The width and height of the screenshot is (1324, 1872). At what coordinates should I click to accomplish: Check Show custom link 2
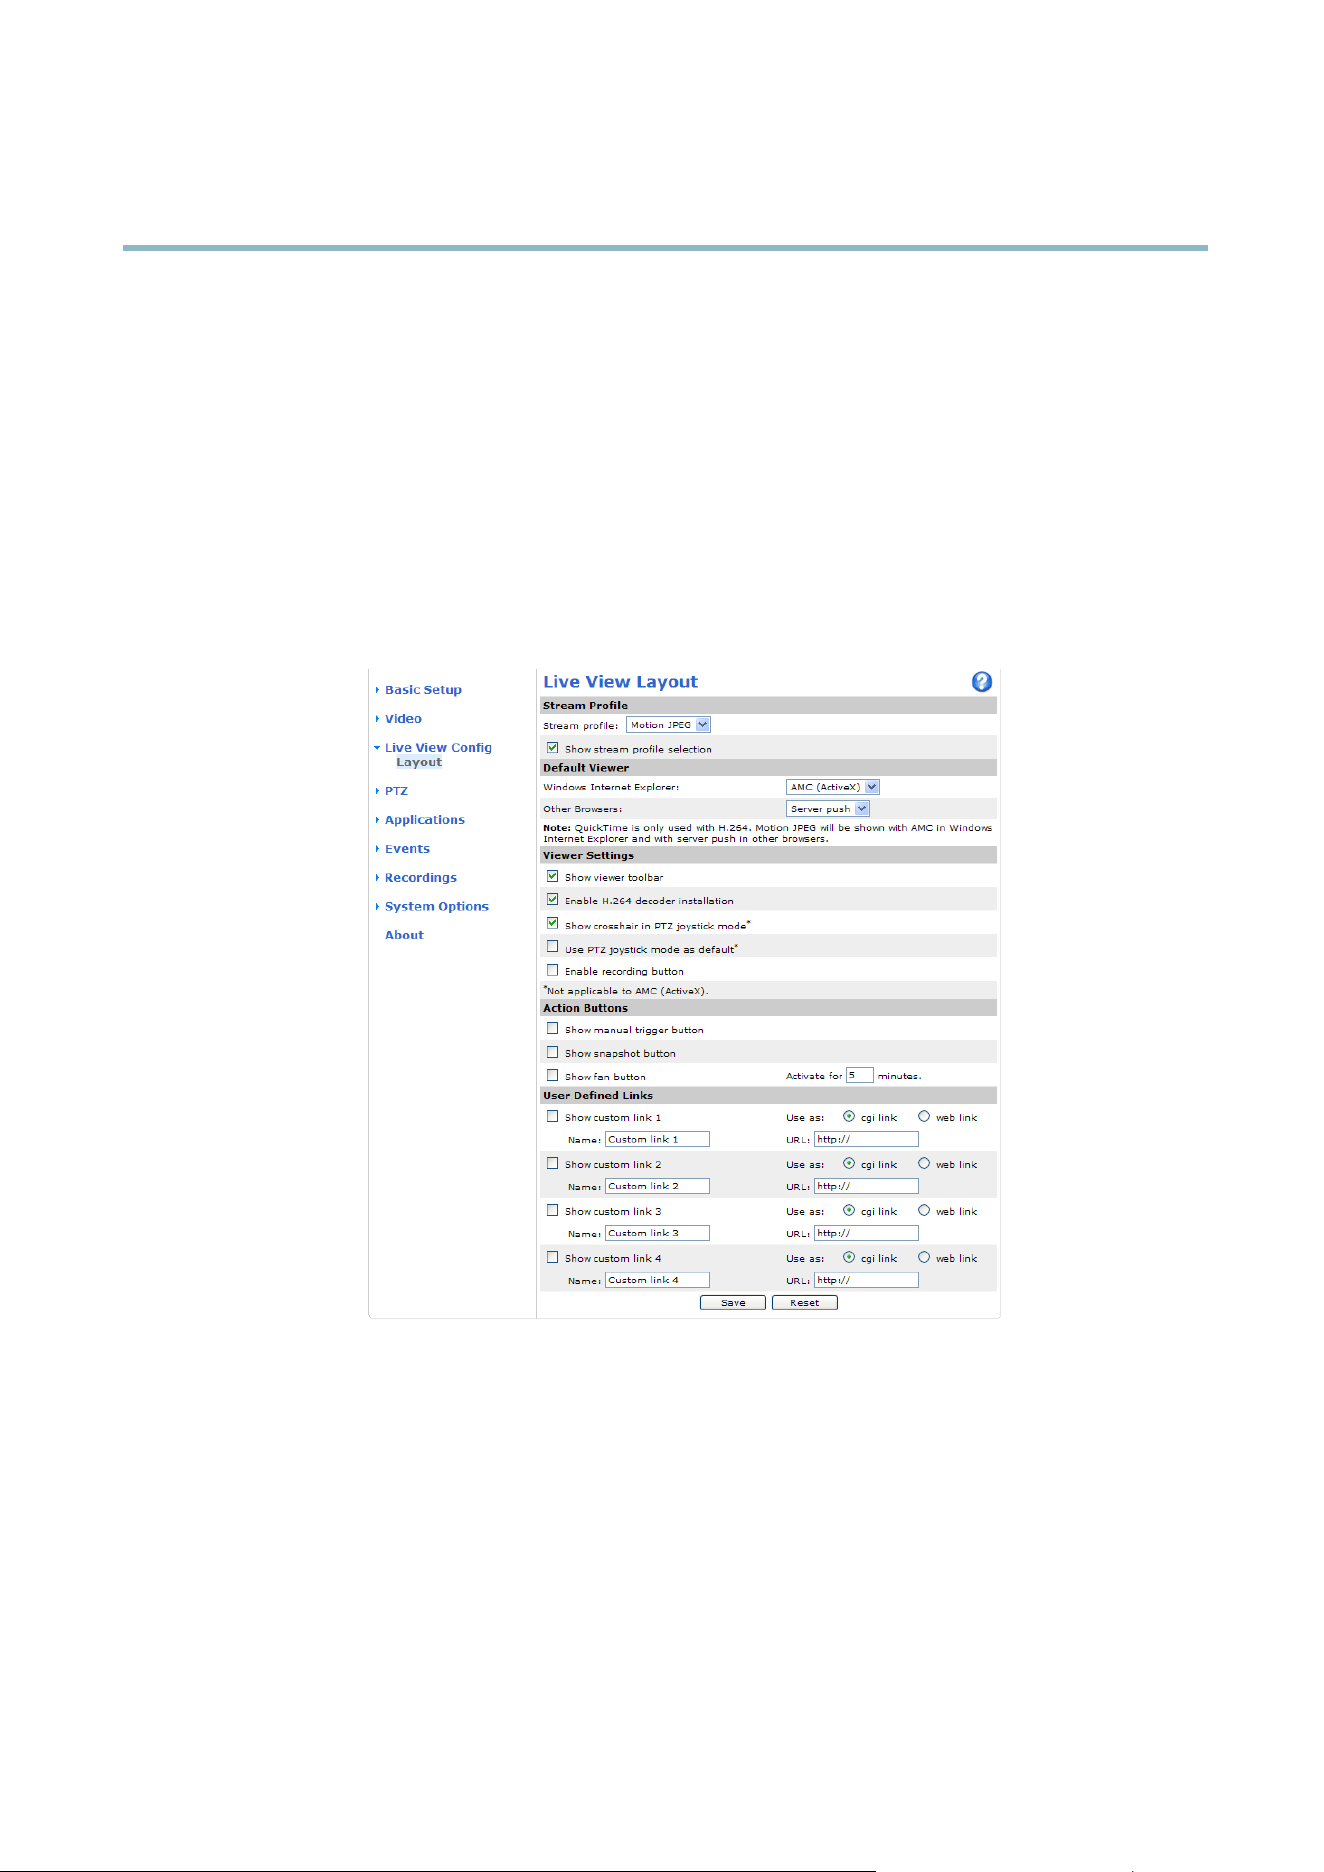click(552, 1163)
